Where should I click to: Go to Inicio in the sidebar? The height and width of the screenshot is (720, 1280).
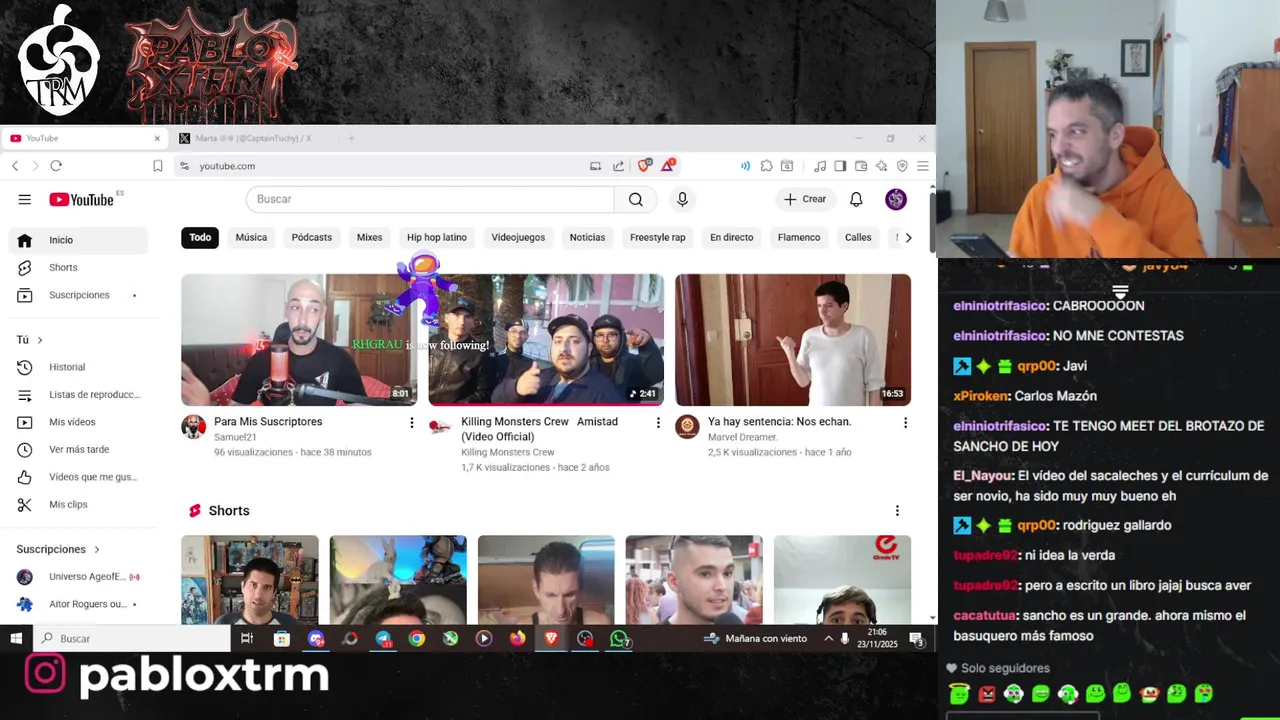pos(78,240)
